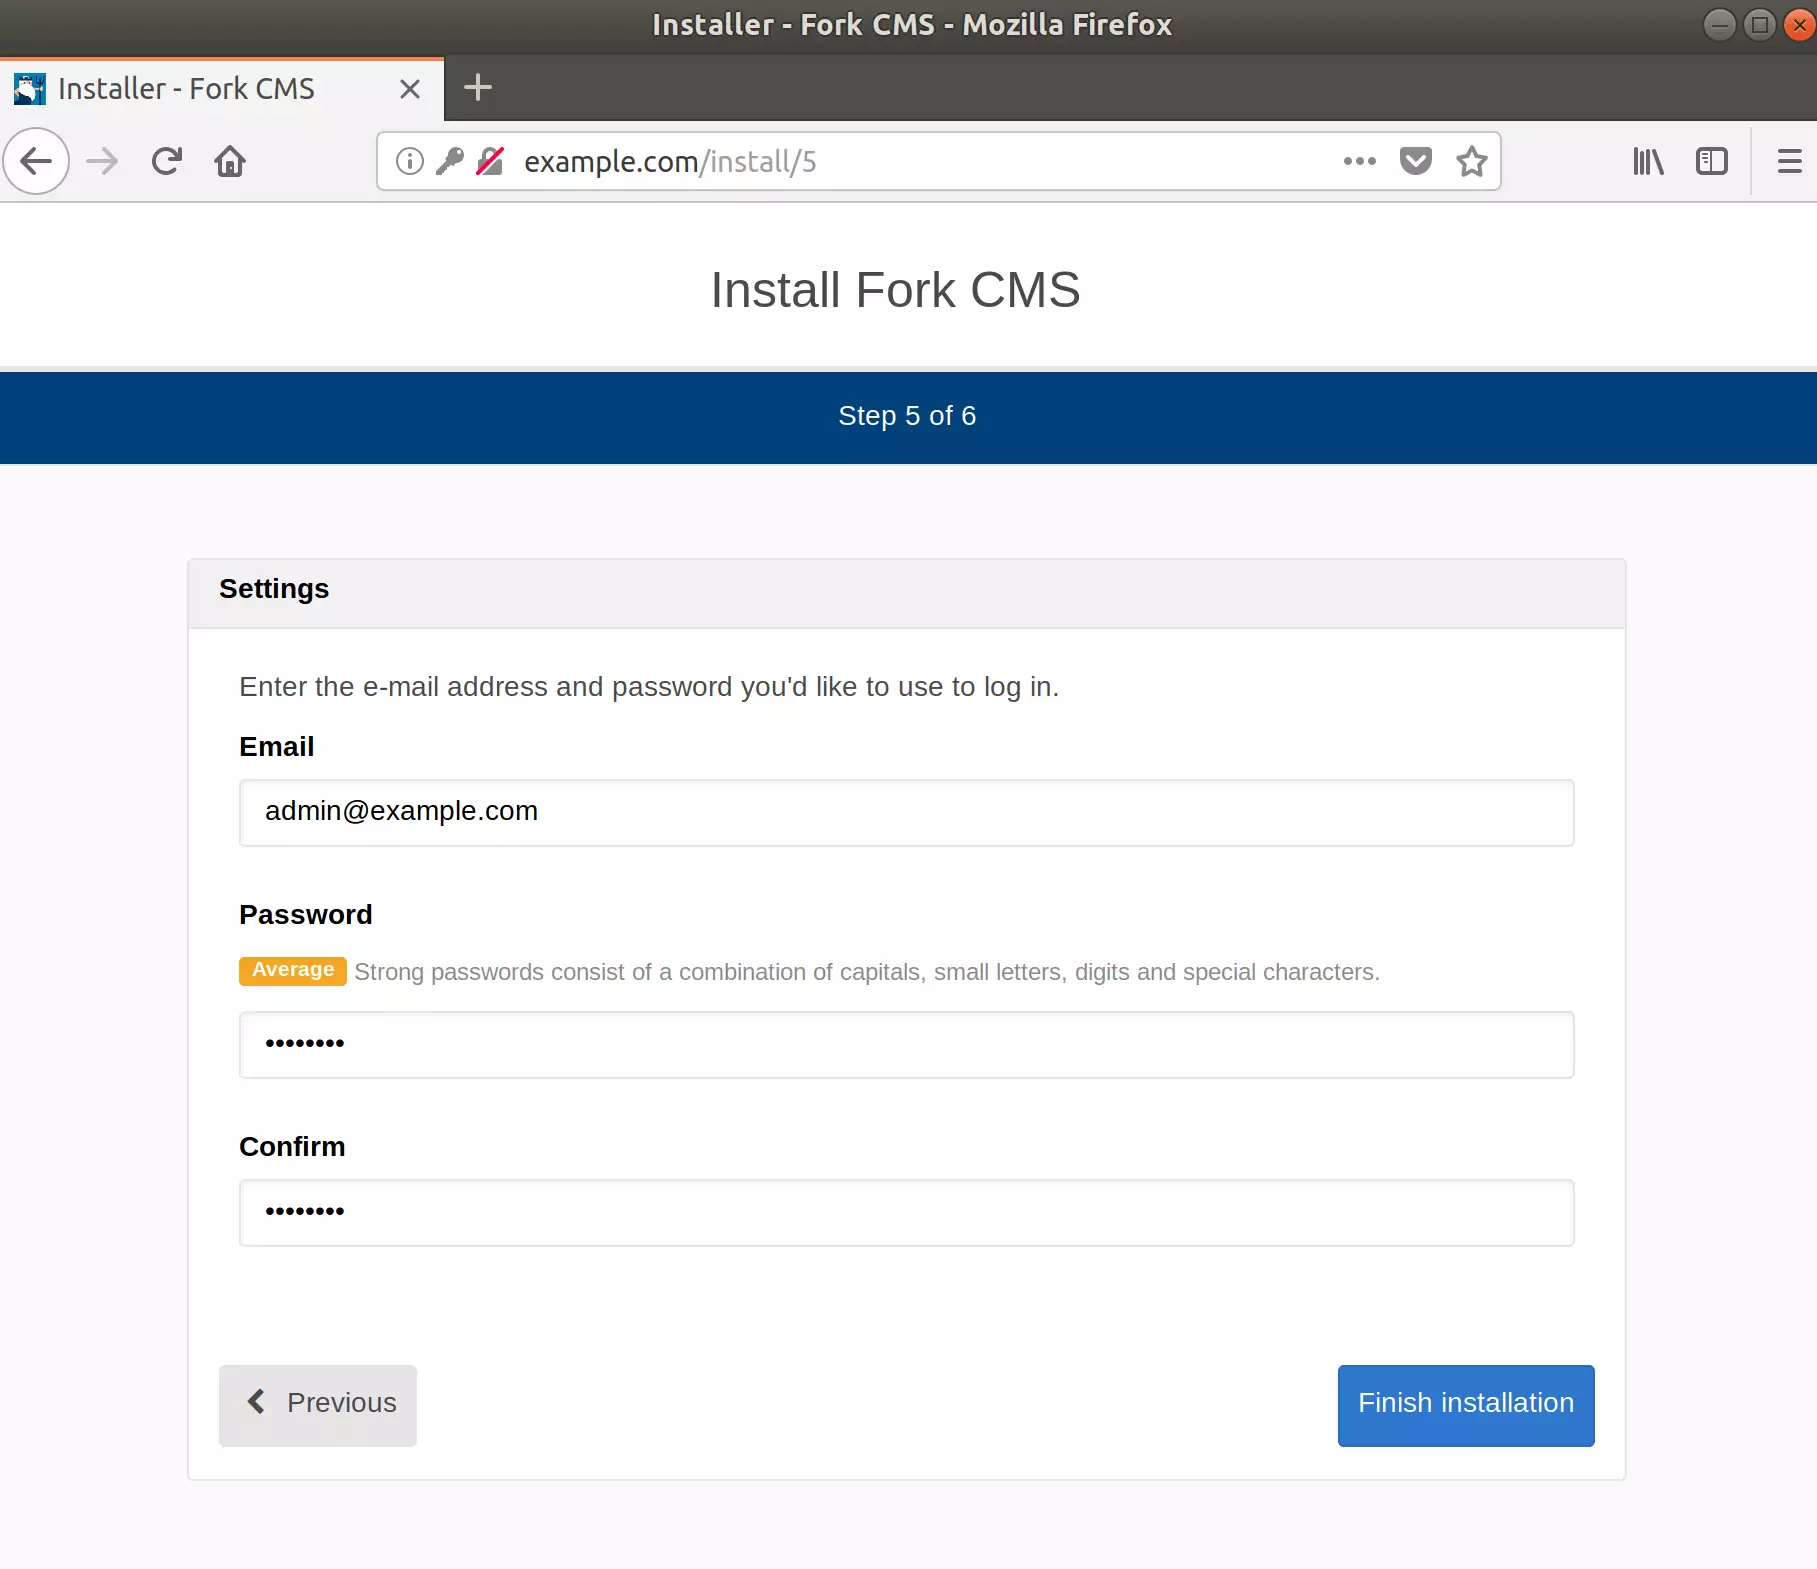
Task: Click the insecure connection crossed padlock icon
Action: pos(490,161)
